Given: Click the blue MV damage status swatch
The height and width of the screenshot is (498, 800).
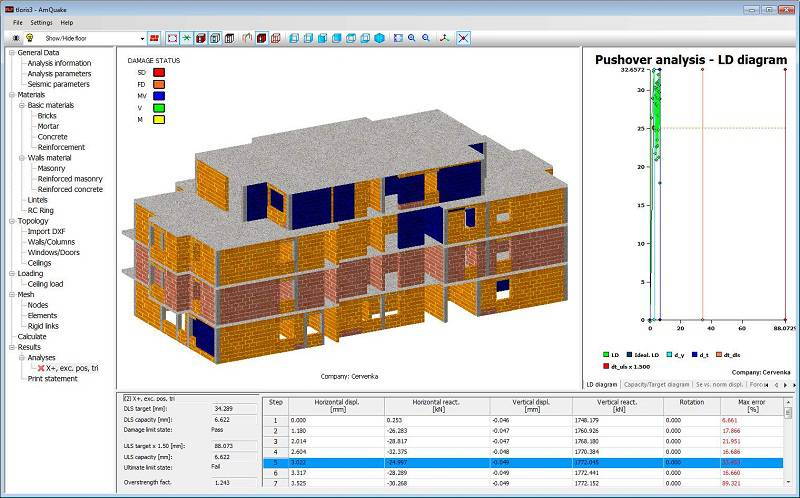Looking at the screenshot, I should (x=159, y=96).
